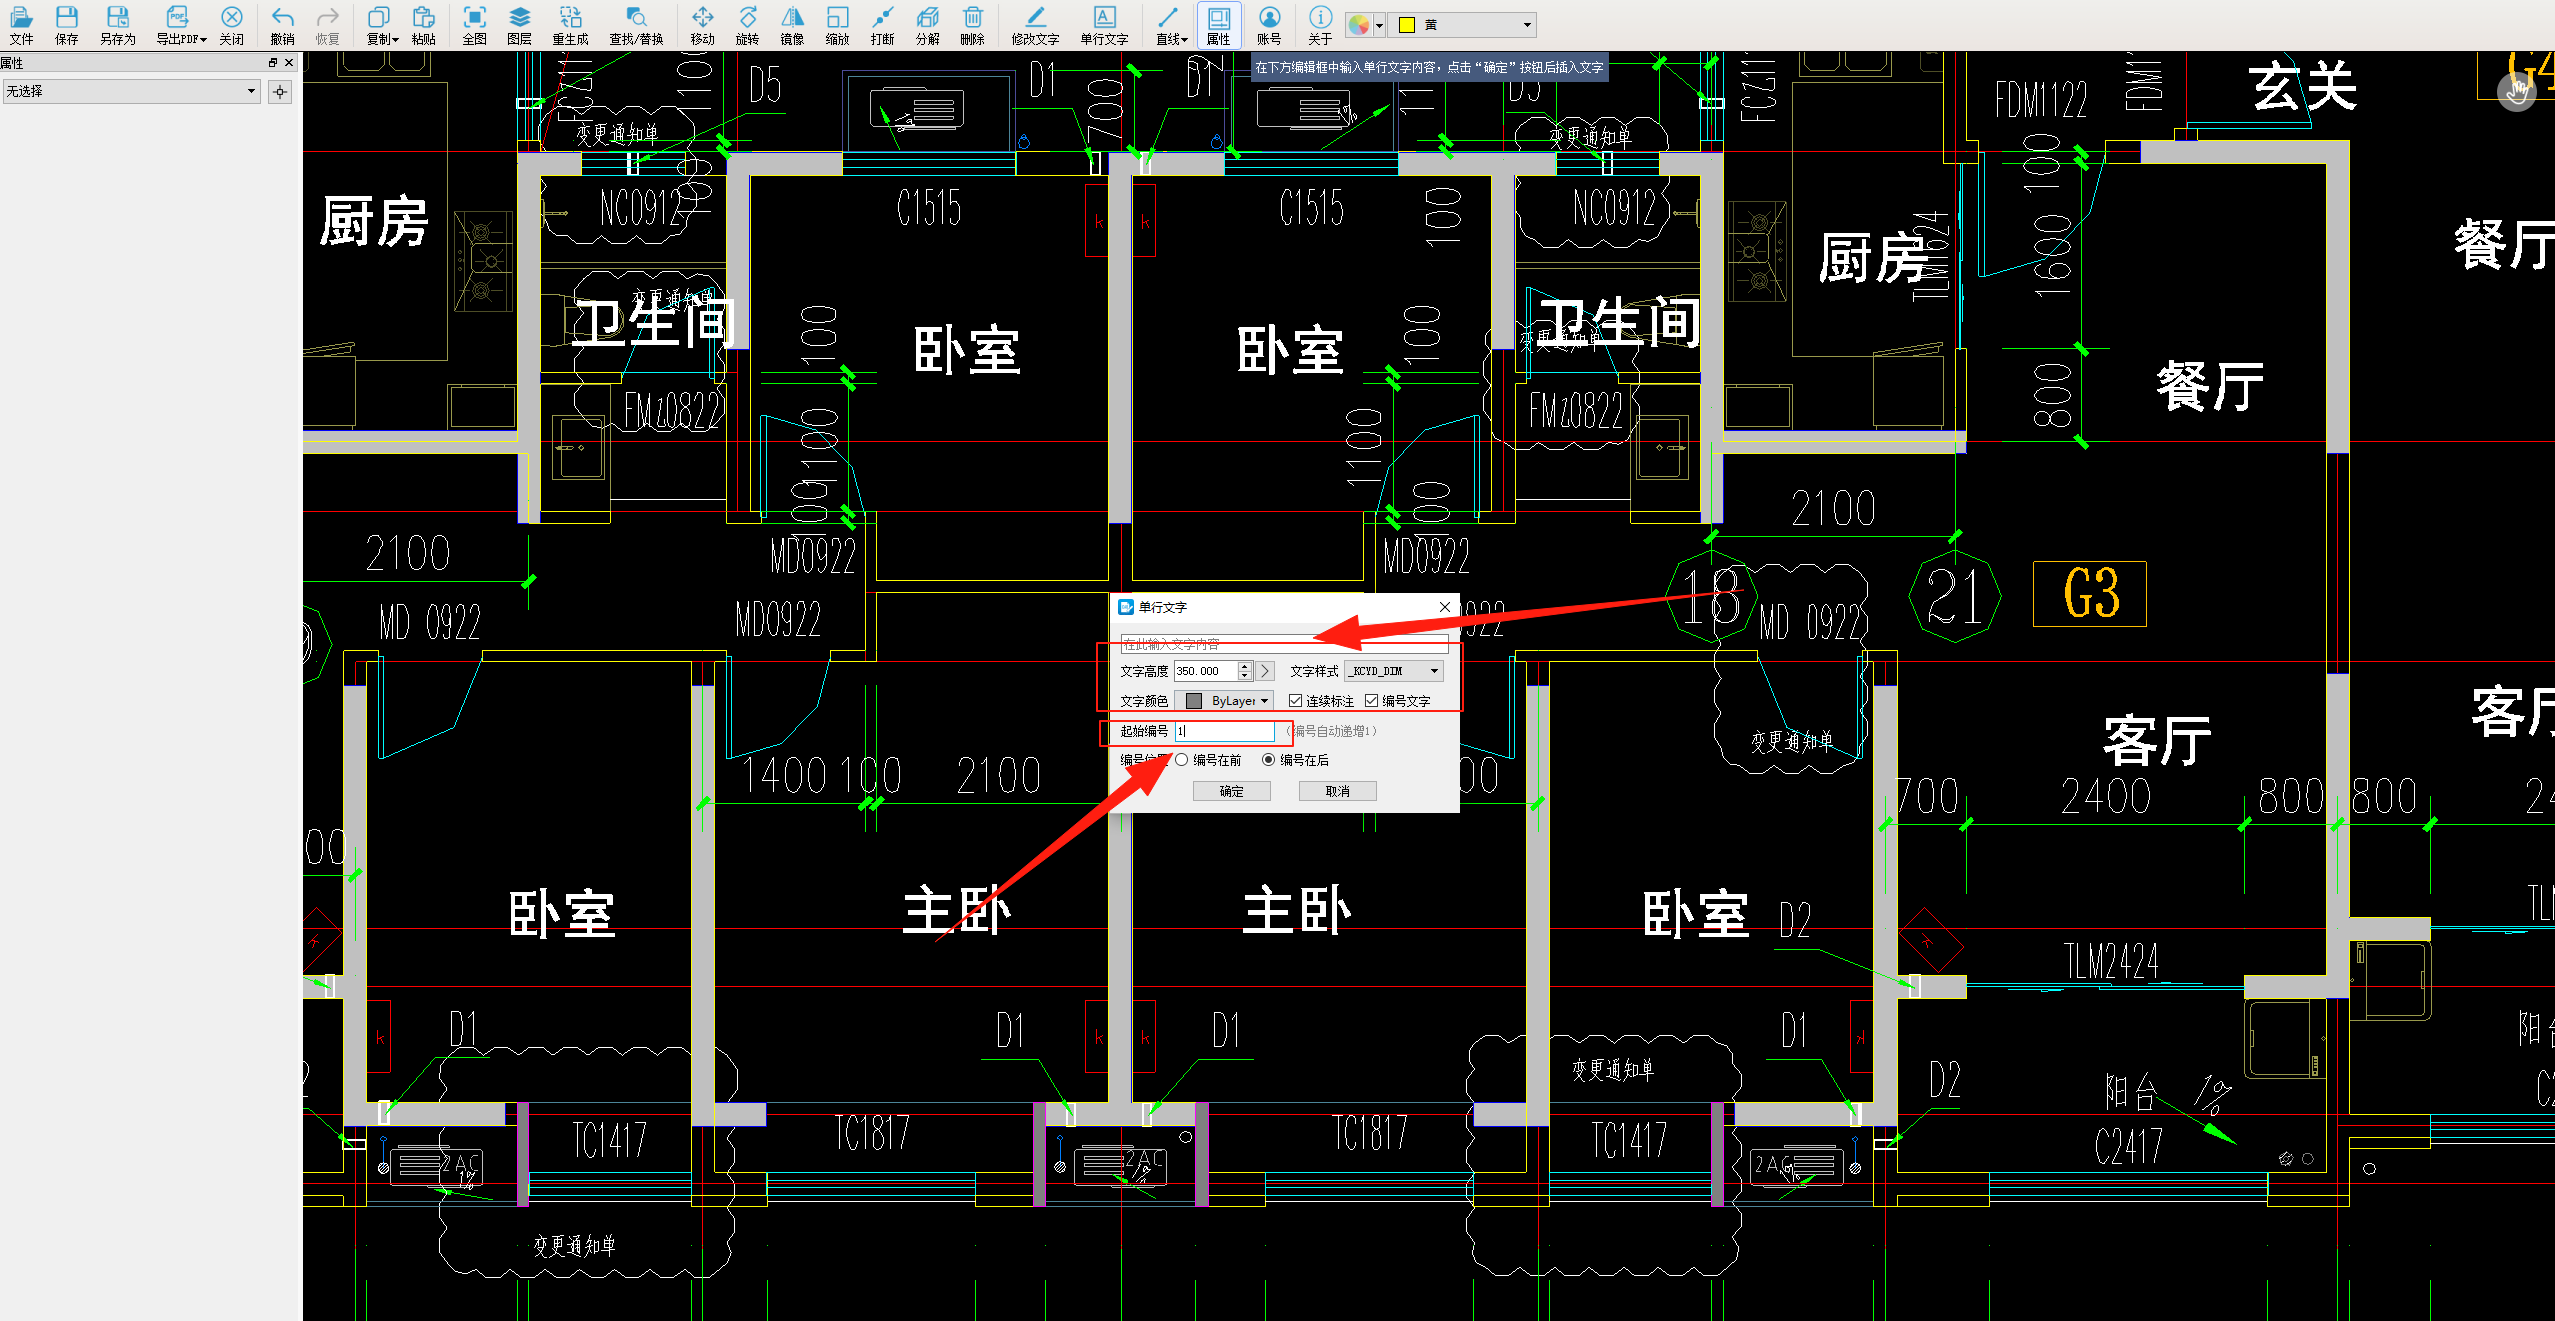Increase text height with up stepper

(1245, 666)
